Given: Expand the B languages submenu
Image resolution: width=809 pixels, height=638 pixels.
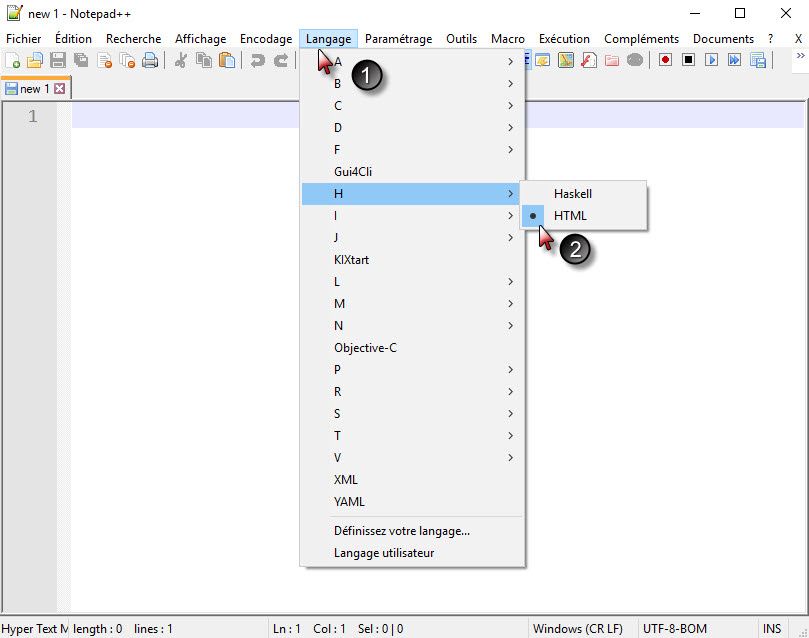Looking at the screenshot, I should coord(413,84).
